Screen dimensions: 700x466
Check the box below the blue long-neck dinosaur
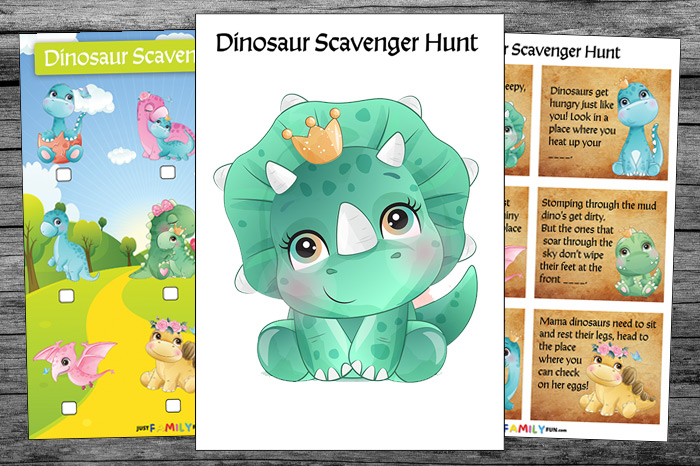click(67, 295)
